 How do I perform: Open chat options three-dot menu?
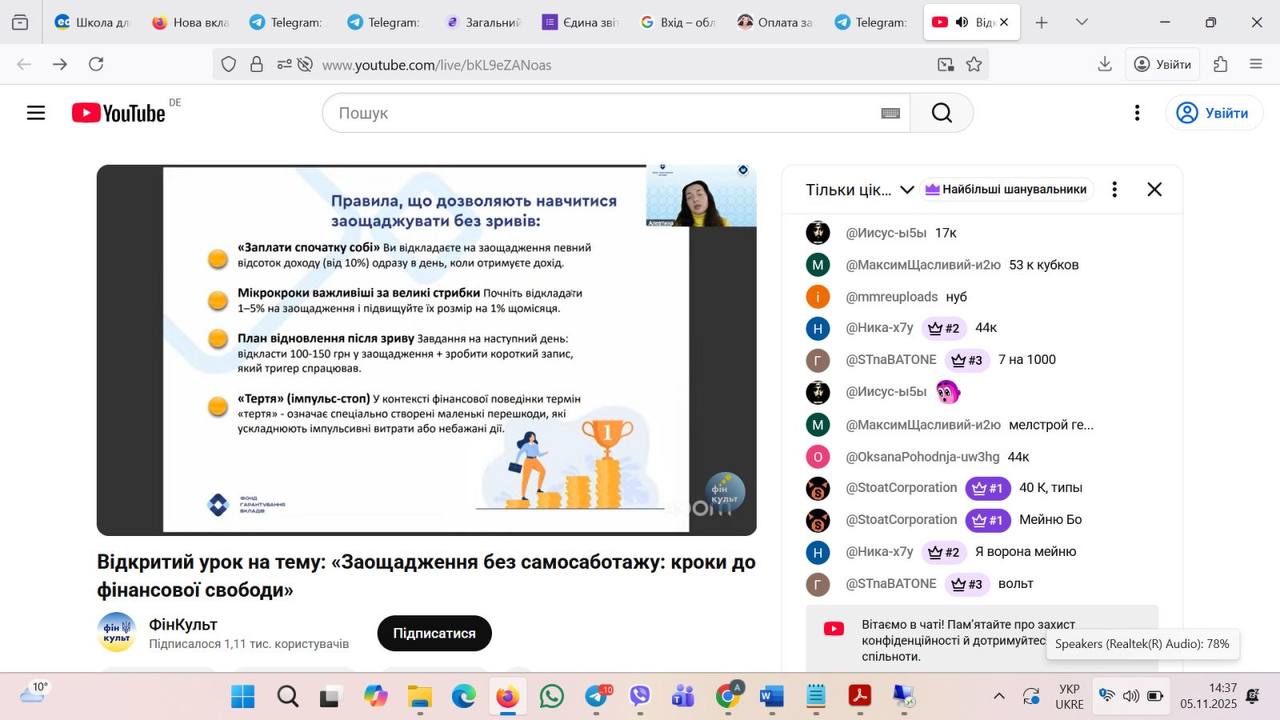pyautogui.click(x=1114, y=189)
